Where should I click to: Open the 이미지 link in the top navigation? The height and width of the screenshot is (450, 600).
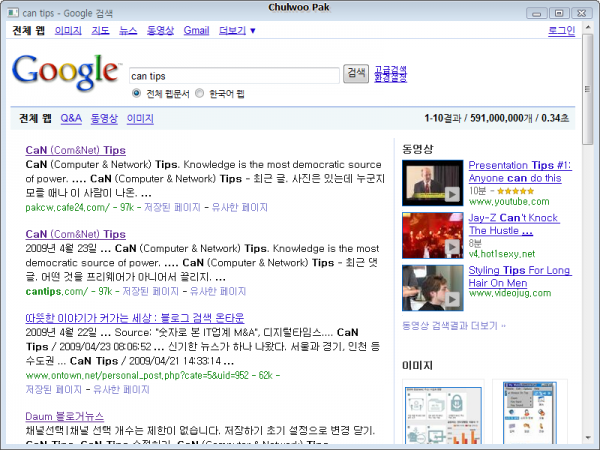coord(68,30)
